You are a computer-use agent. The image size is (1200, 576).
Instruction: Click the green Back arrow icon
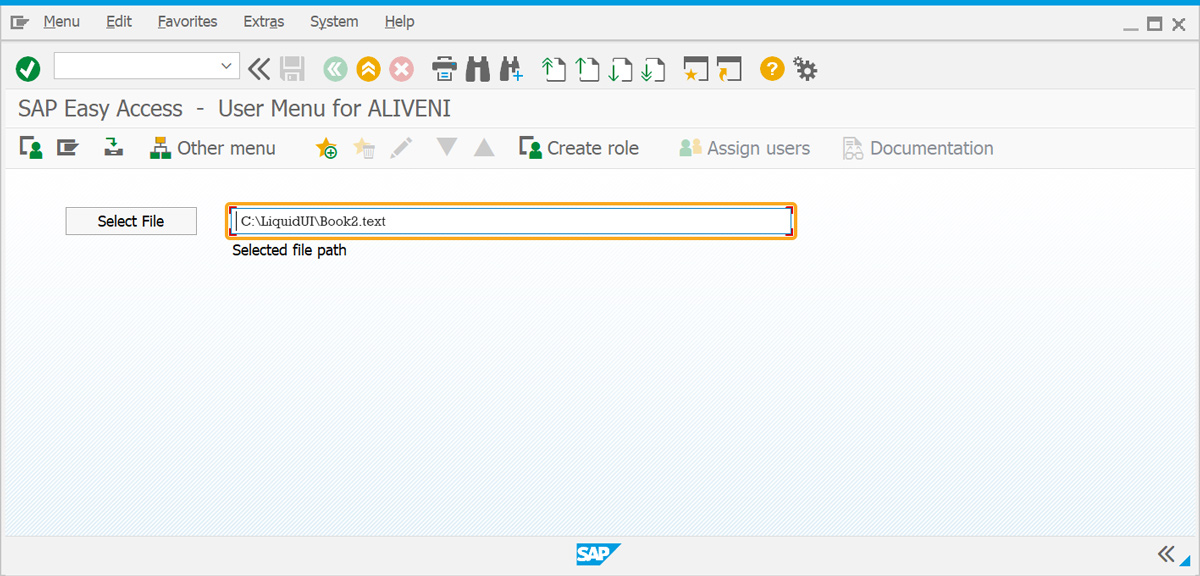pos(335,68)
